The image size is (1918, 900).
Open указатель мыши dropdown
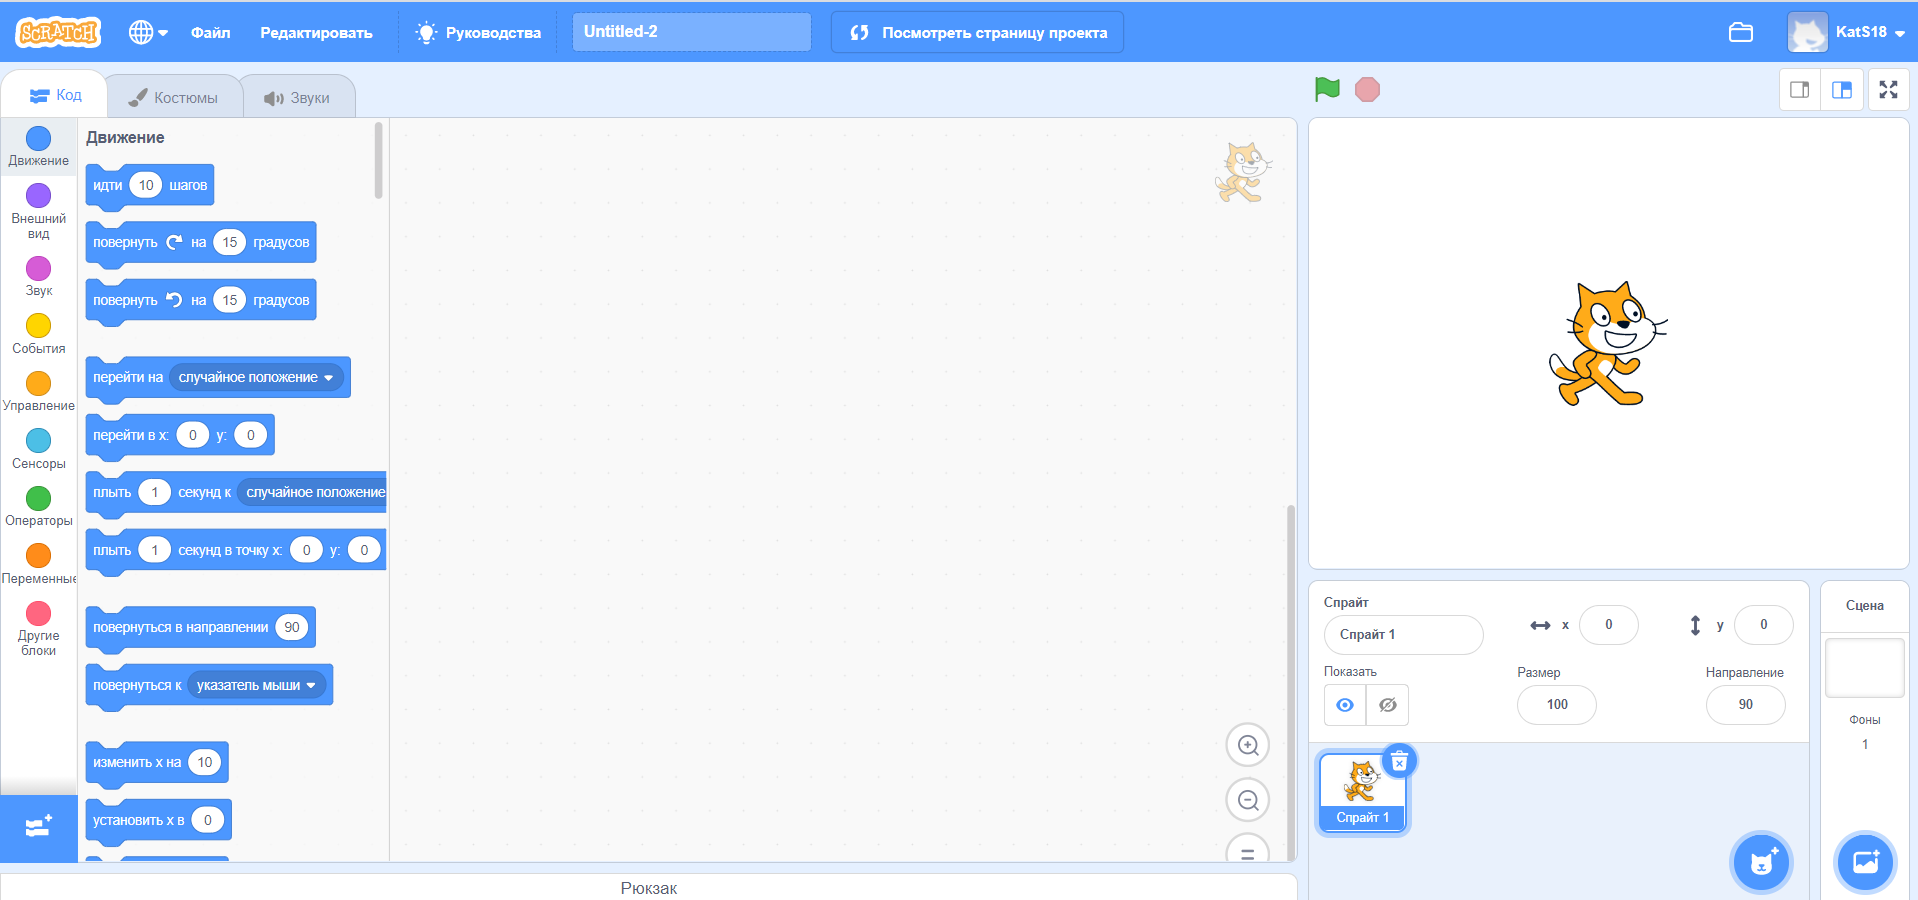click(x=257, y=685)
